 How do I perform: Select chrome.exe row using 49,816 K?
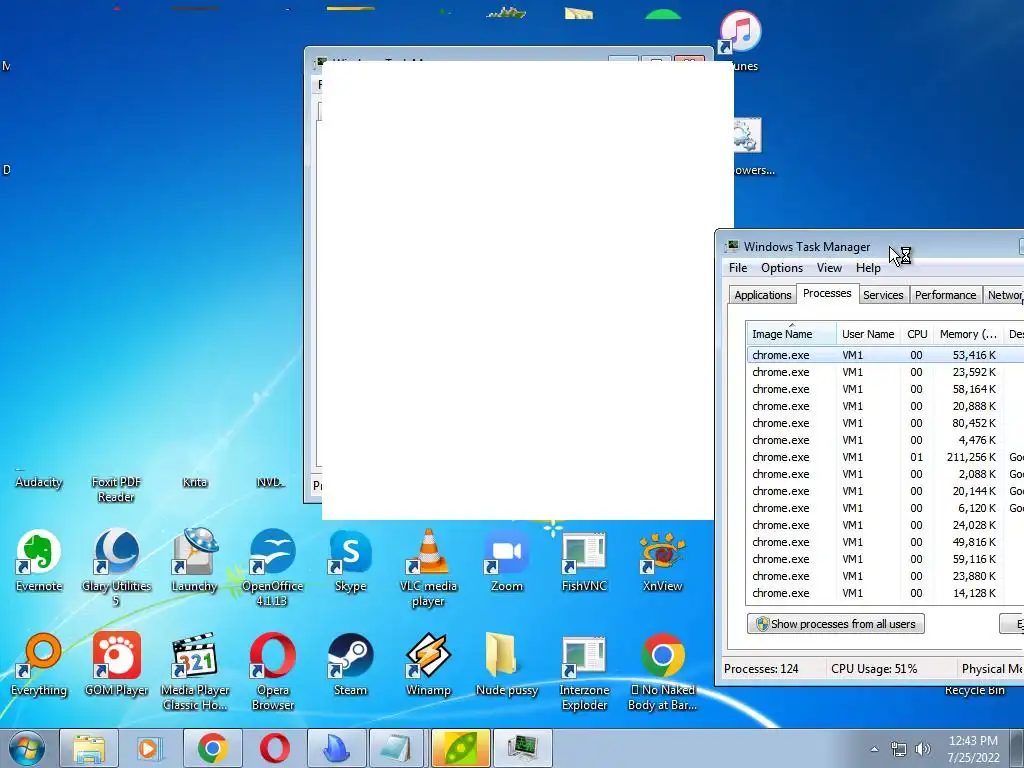point(885,541)
